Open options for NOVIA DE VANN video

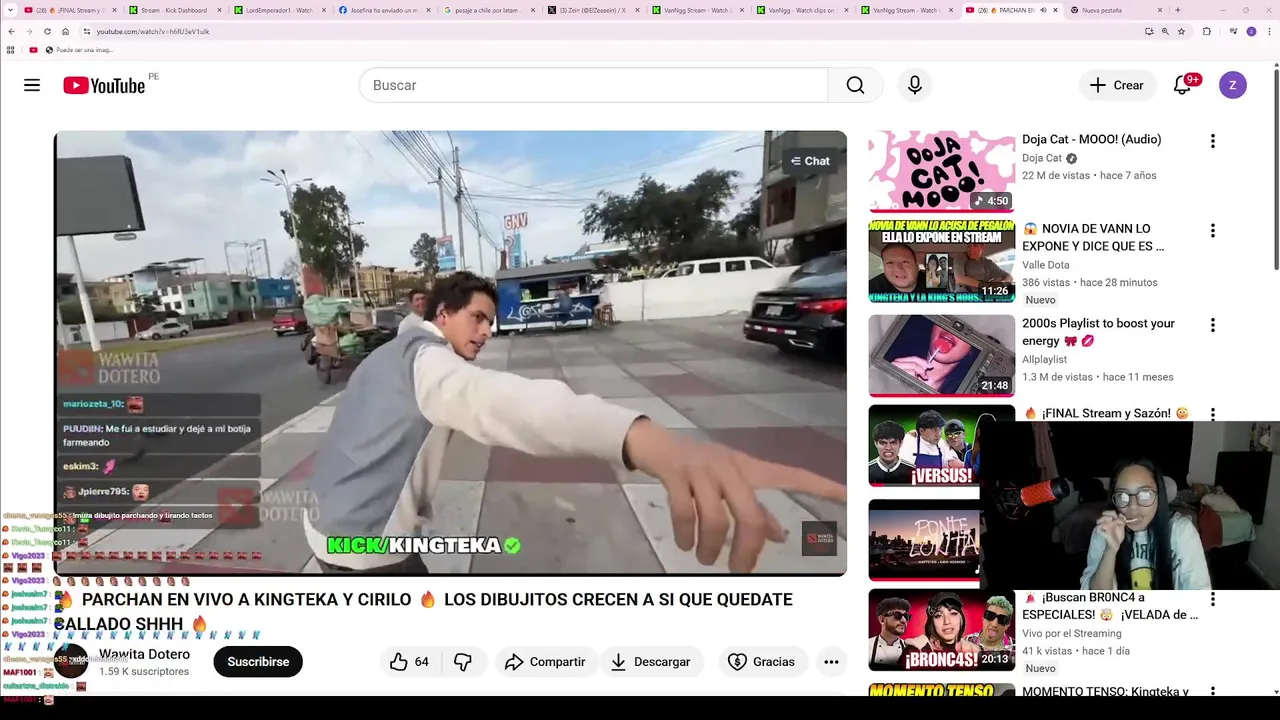1213,231
